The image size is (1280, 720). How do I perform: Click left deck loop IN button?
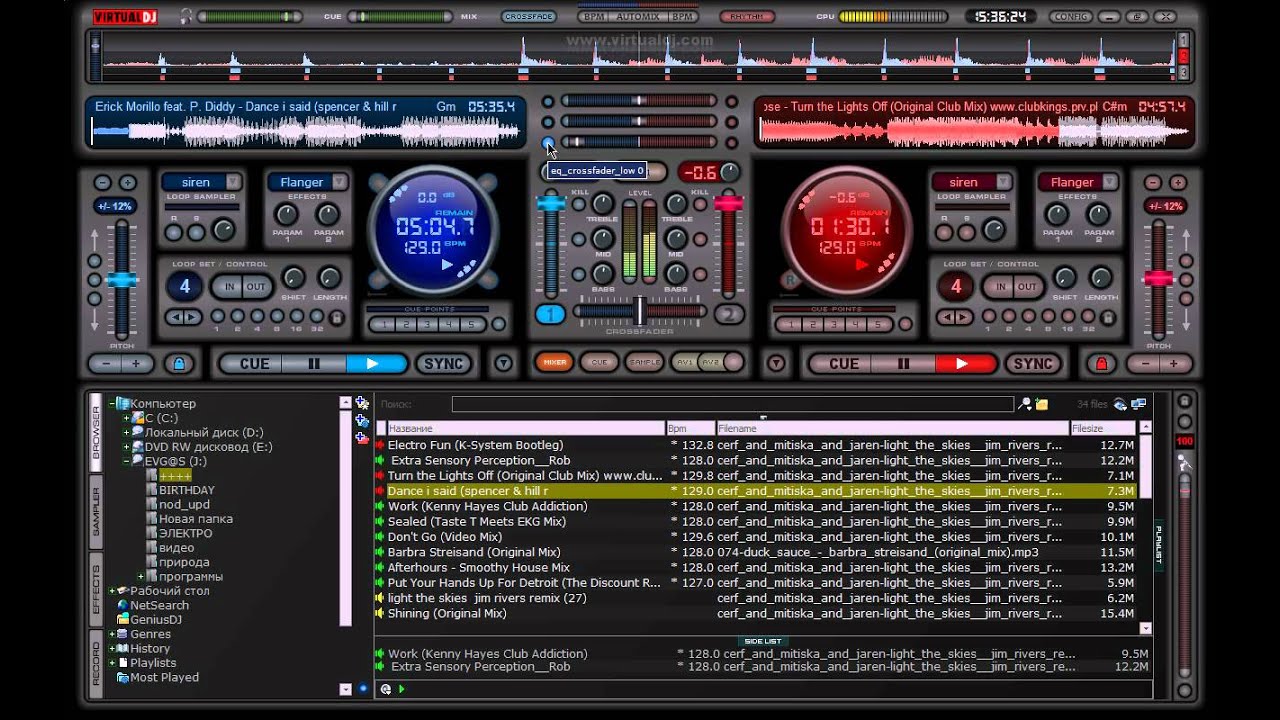pyautogui.click(x=229, y=286)
